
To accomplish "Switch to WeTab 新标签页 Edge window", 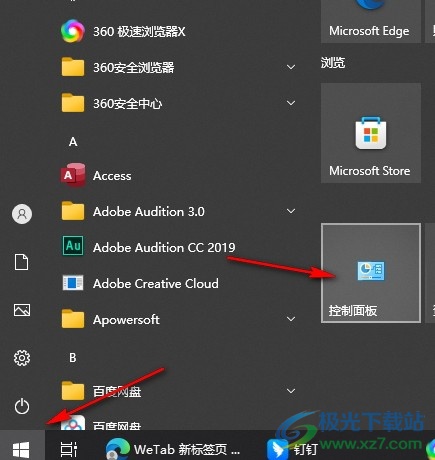I will pyautogui.click(x=173, y=449).
